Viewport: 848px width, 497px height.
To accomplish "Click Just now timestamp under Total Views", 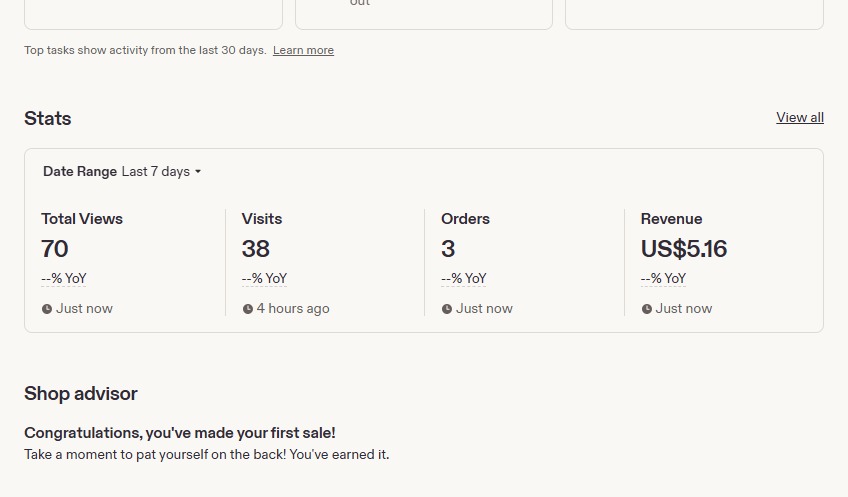I will [84, 308].
